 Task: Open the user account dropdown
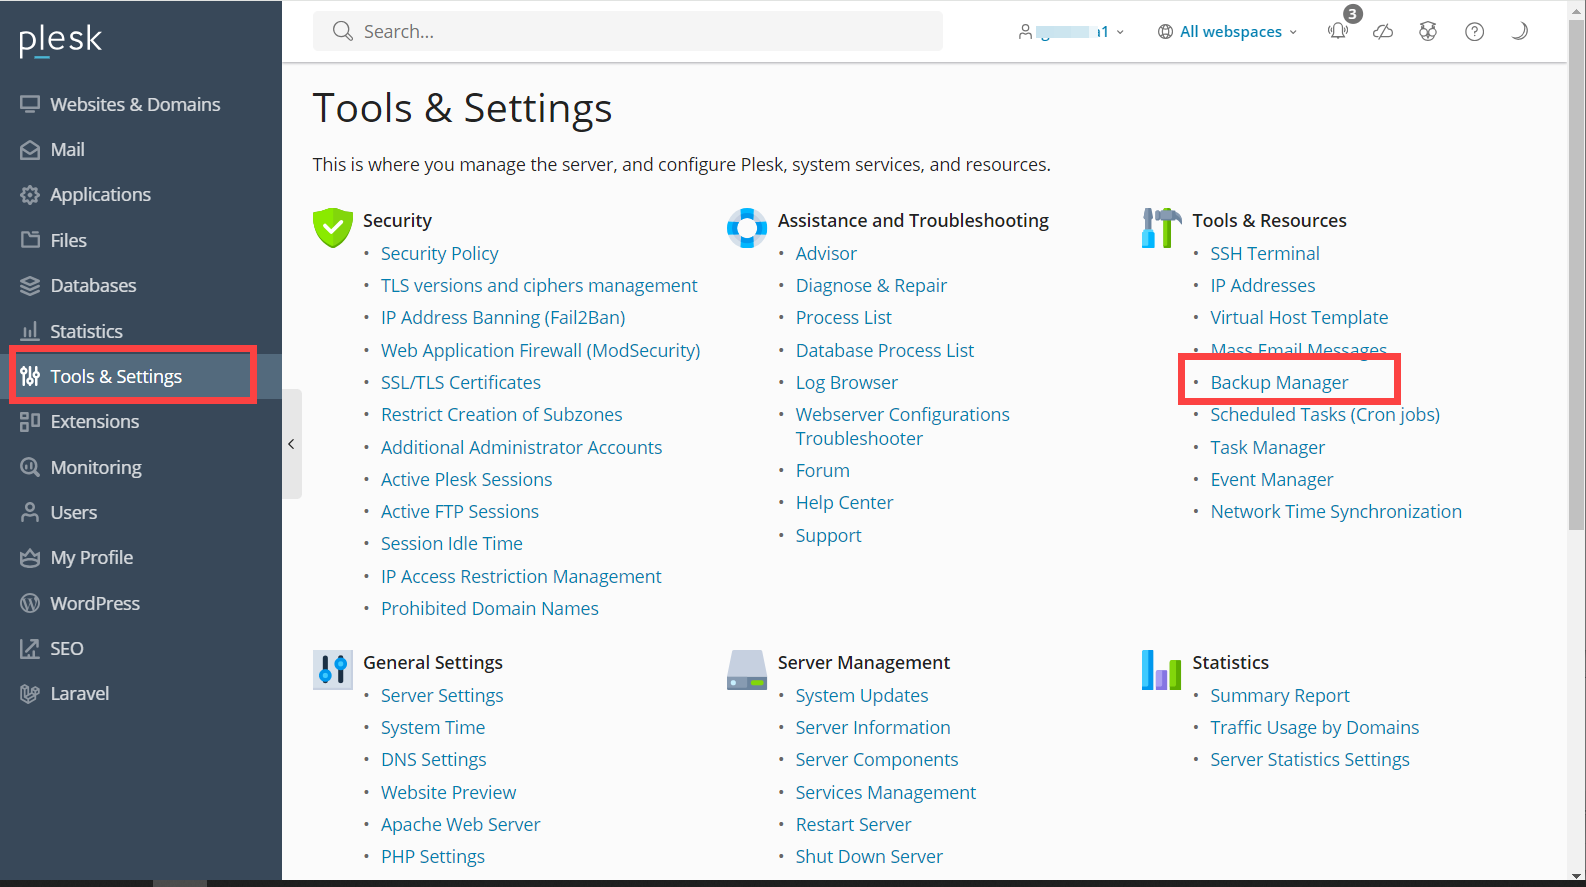[x=1071, y=31]
